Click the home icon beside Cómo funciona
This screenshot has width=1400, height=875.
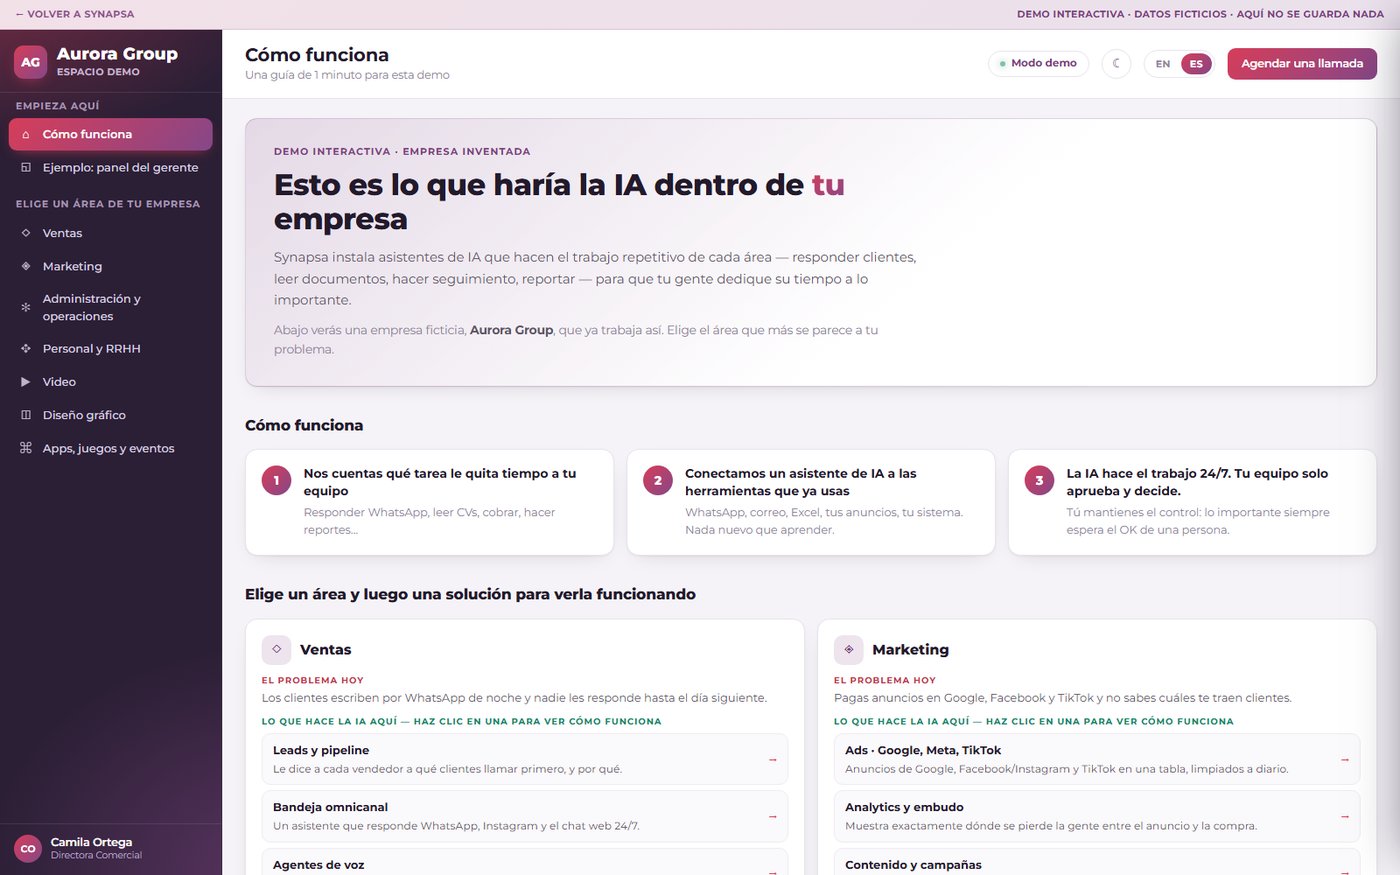point(26,134)
